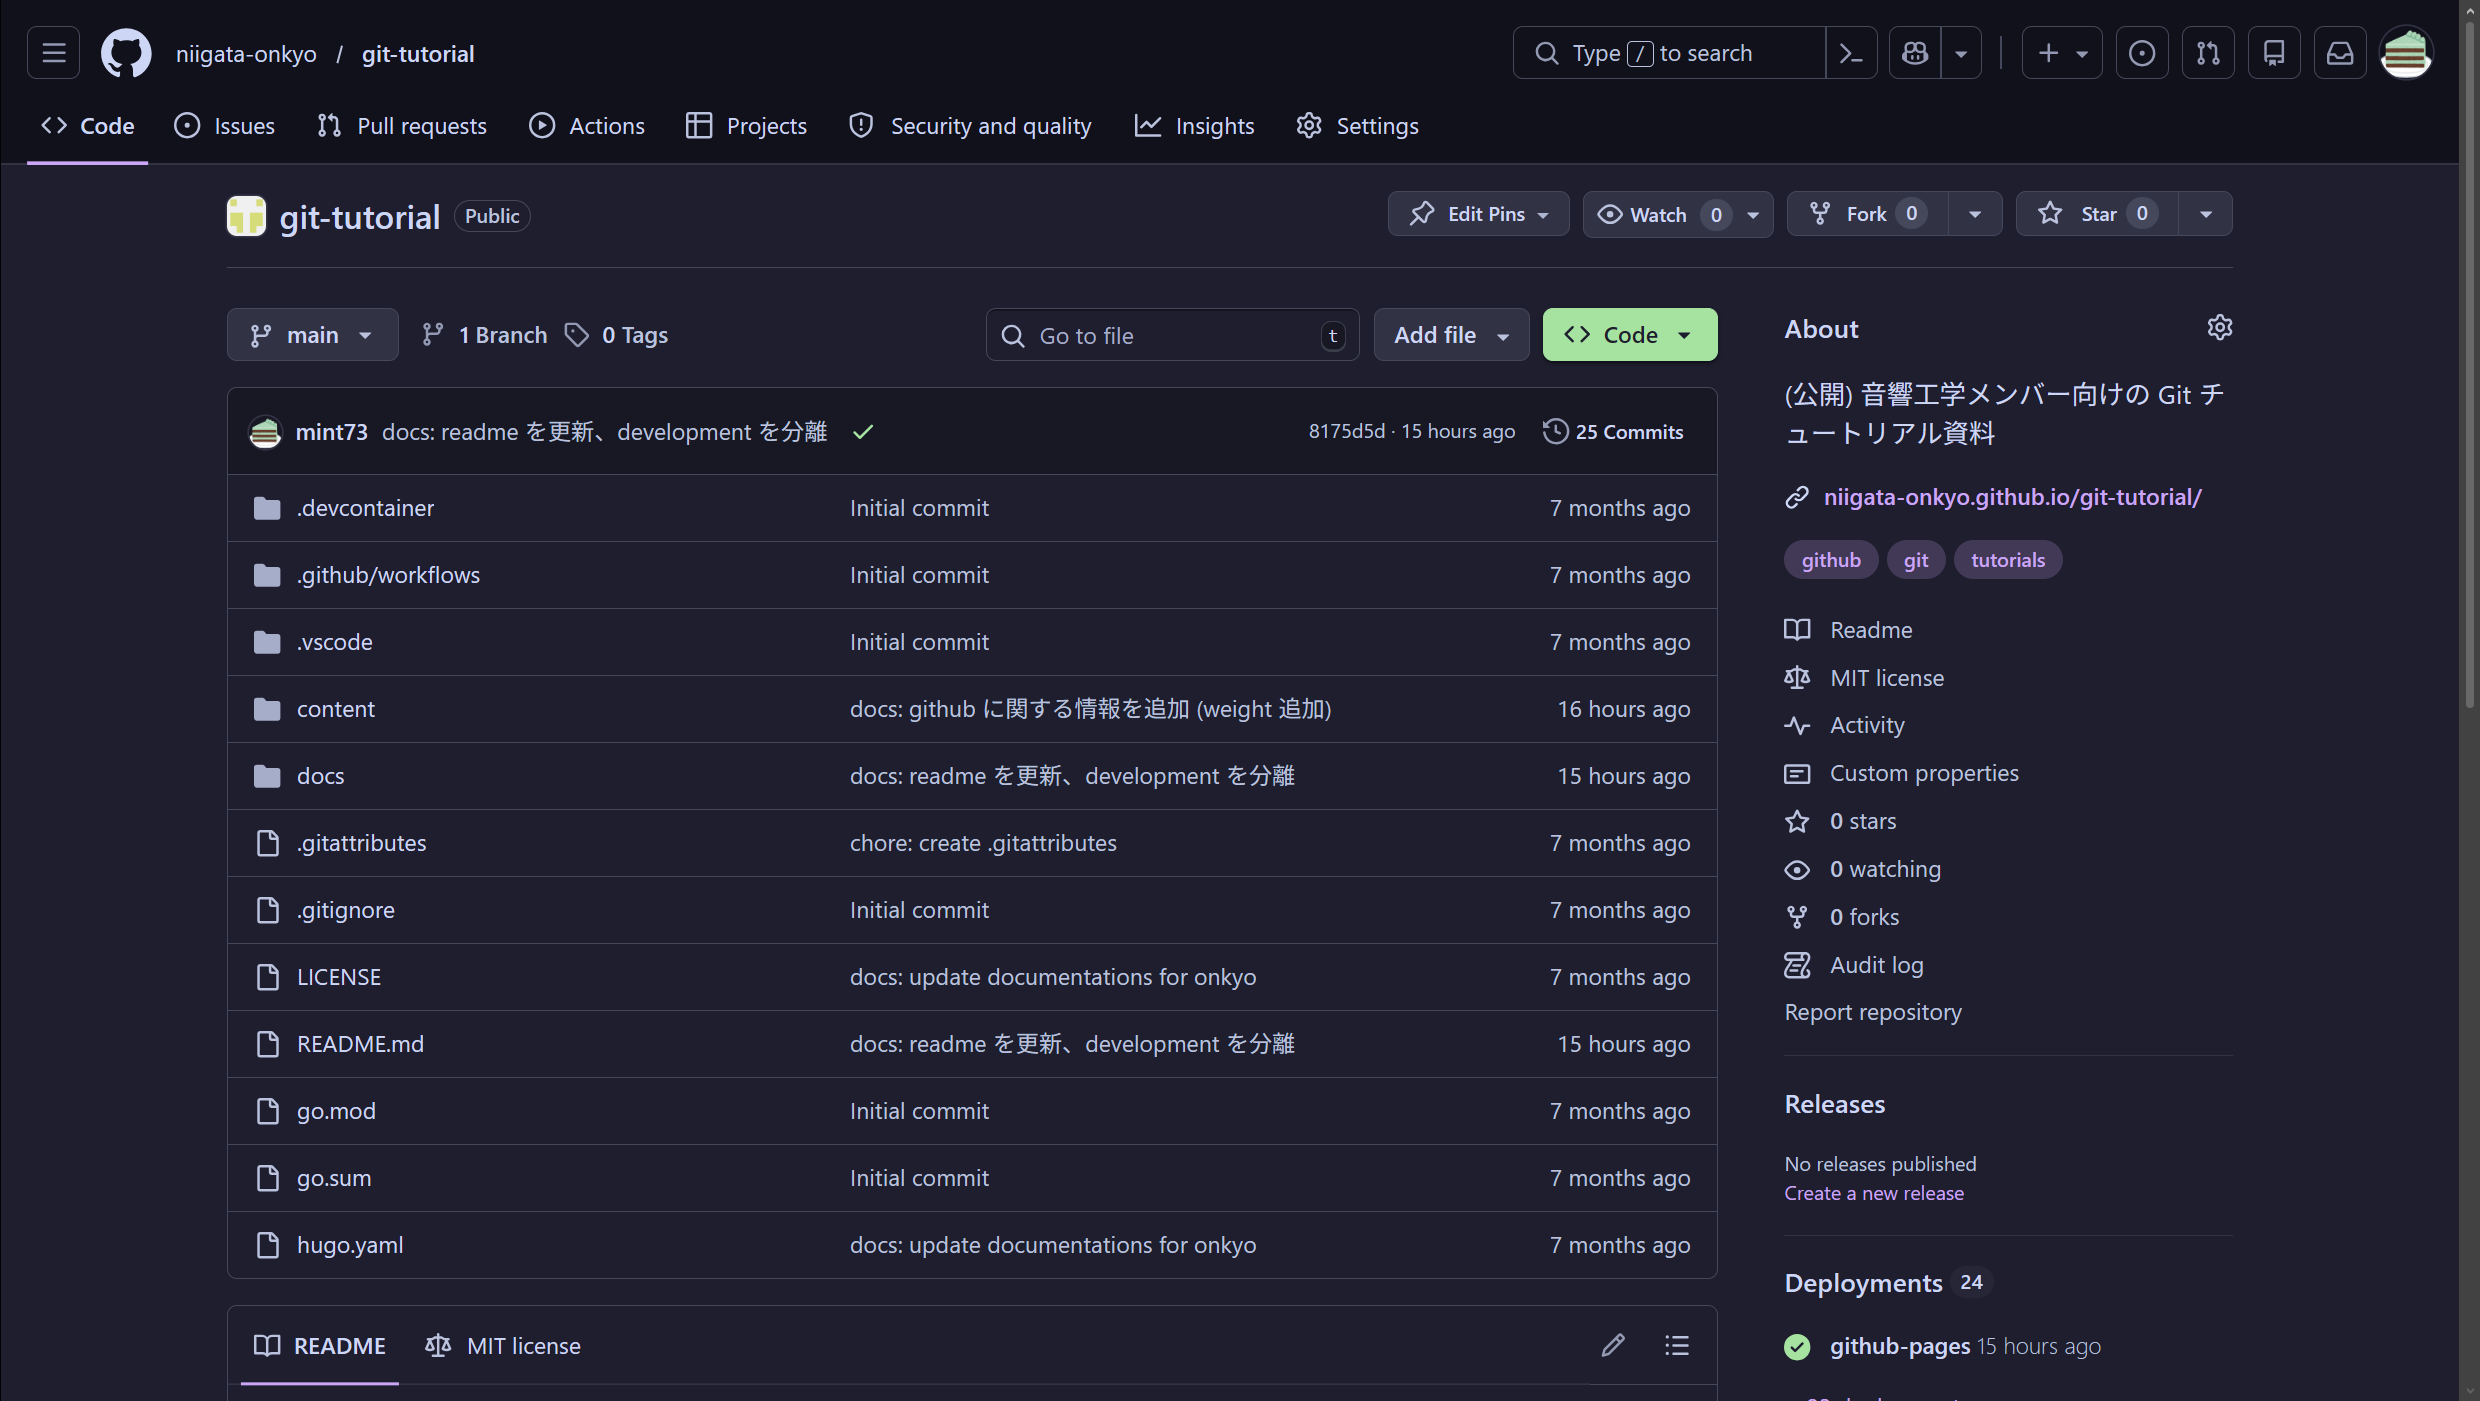Click Report repository link

pyautogui.click(x=1873, y=1012)
